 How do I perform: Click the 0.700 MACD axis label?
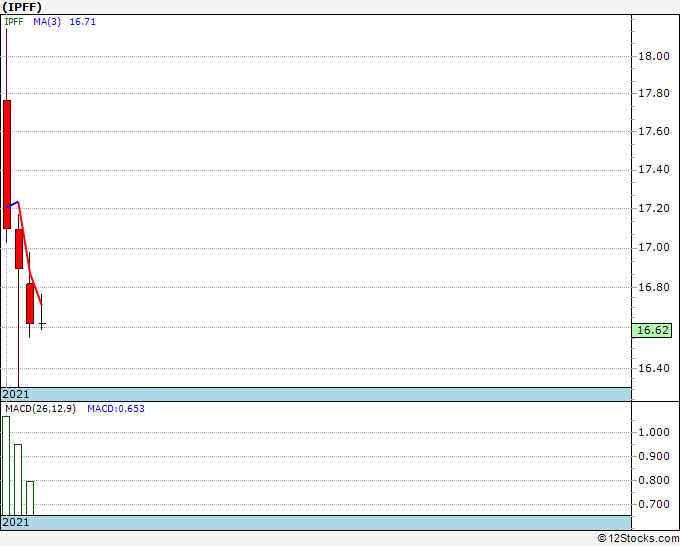click(x=654, y=504)
